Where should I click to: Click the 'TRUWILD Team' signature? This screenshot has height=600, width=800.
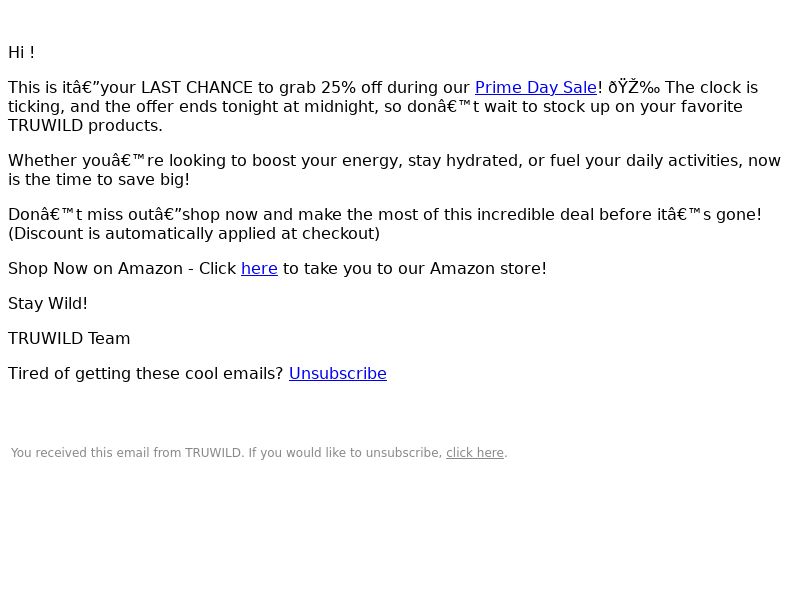69,339
